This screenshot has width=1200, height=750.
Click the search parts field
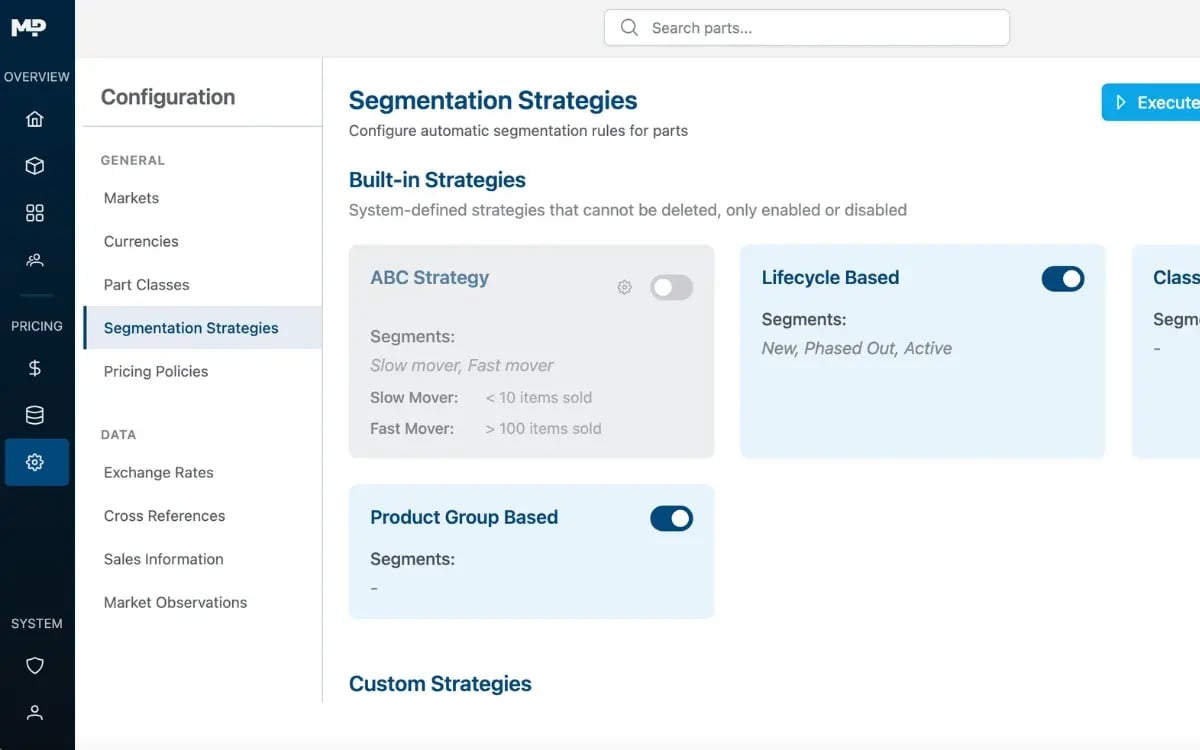[806, 27]
